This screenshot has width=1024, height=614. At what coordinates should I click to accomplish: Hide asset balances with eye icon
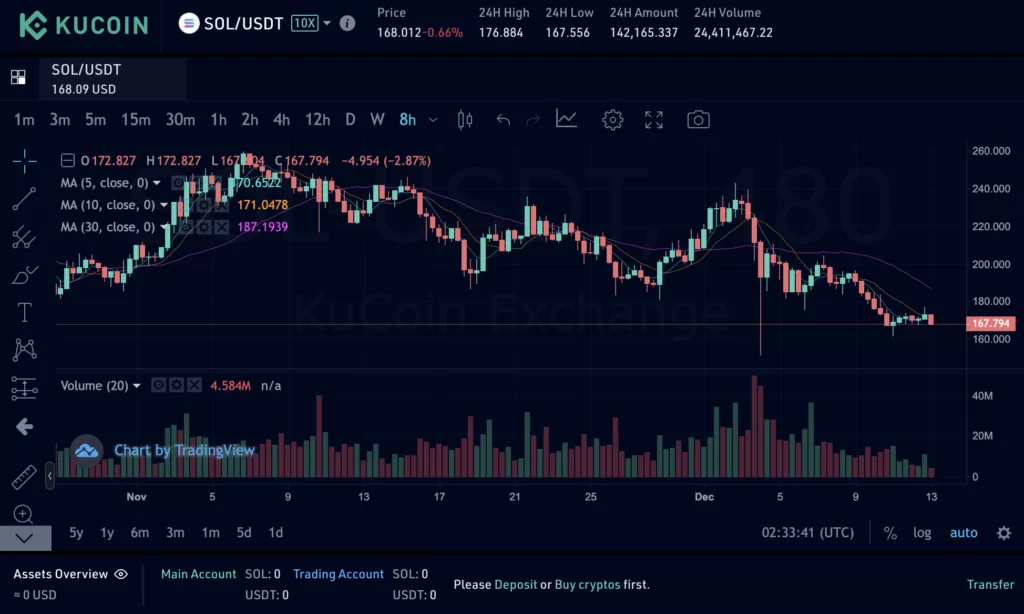tap(121, 574)
